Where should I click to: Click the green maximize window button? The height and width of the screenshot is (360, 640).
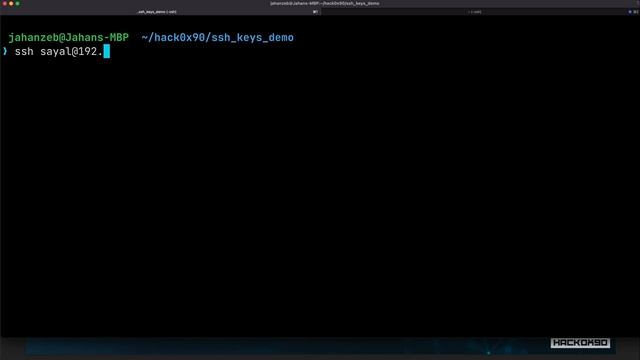pyautogui.click(x=17, y=3)
